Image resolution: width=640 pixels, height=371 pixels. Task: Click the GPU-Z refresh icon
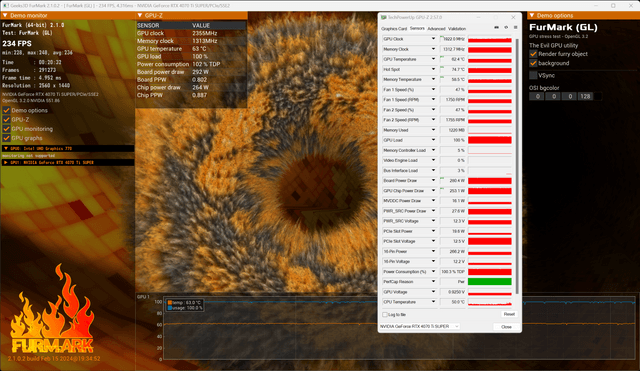(x=506, y=27)
